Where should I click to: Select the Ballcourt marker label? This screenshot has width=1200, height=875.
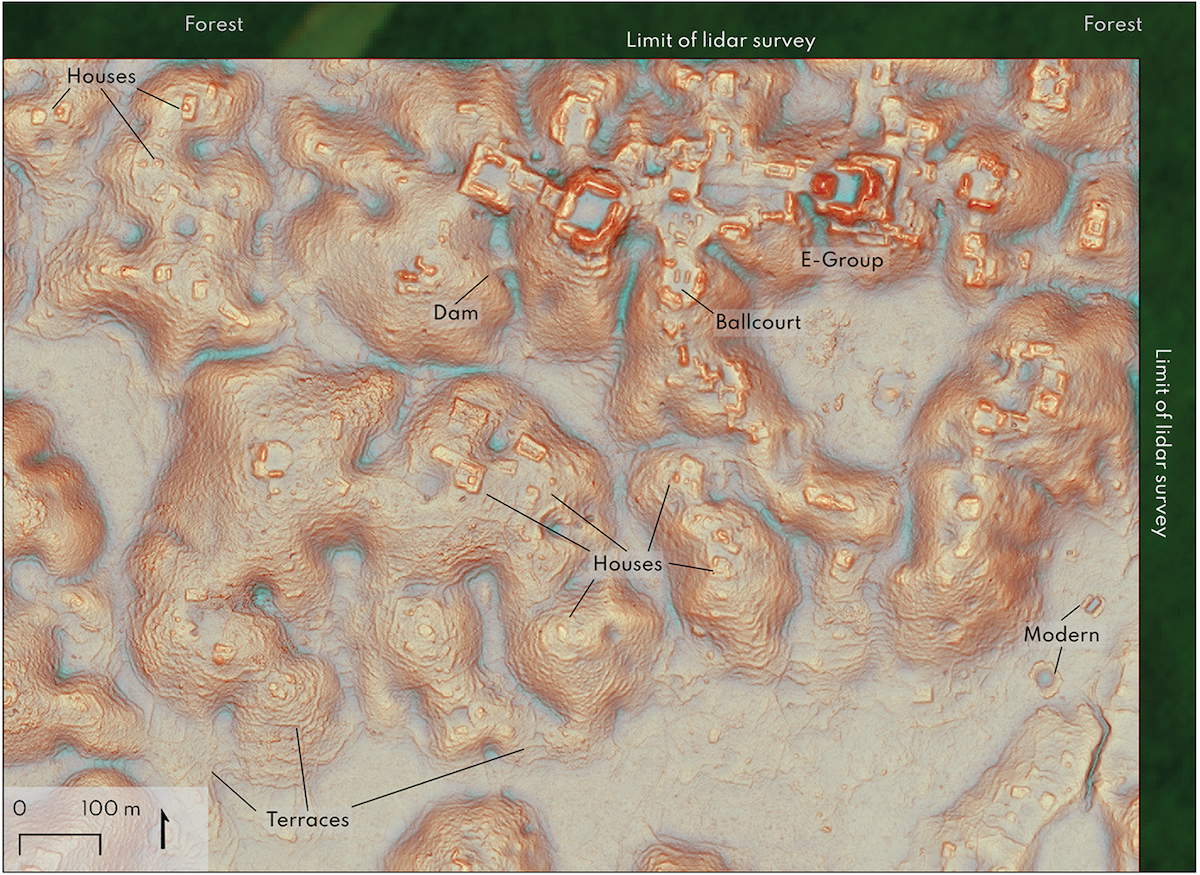pyautogui.click(x=758, y=322)
